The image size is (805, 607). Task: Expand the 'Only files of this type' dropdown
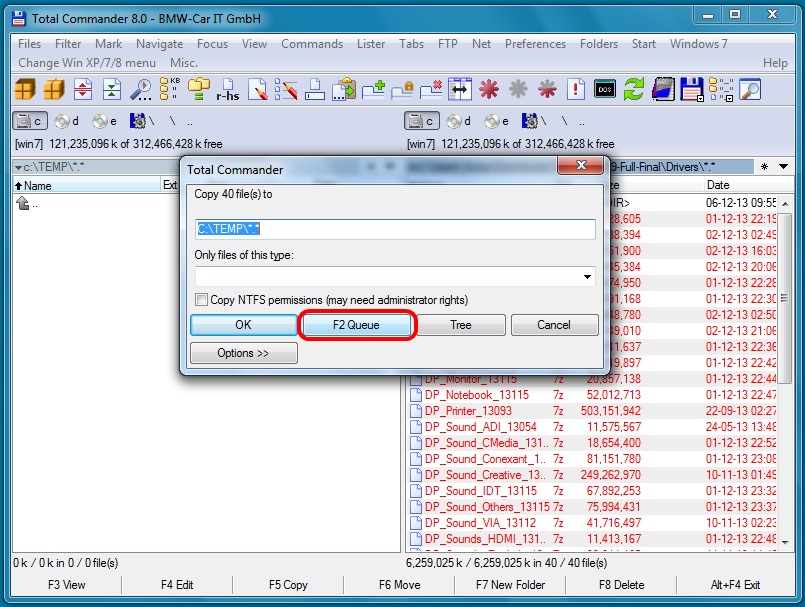(x=587, y=277)
